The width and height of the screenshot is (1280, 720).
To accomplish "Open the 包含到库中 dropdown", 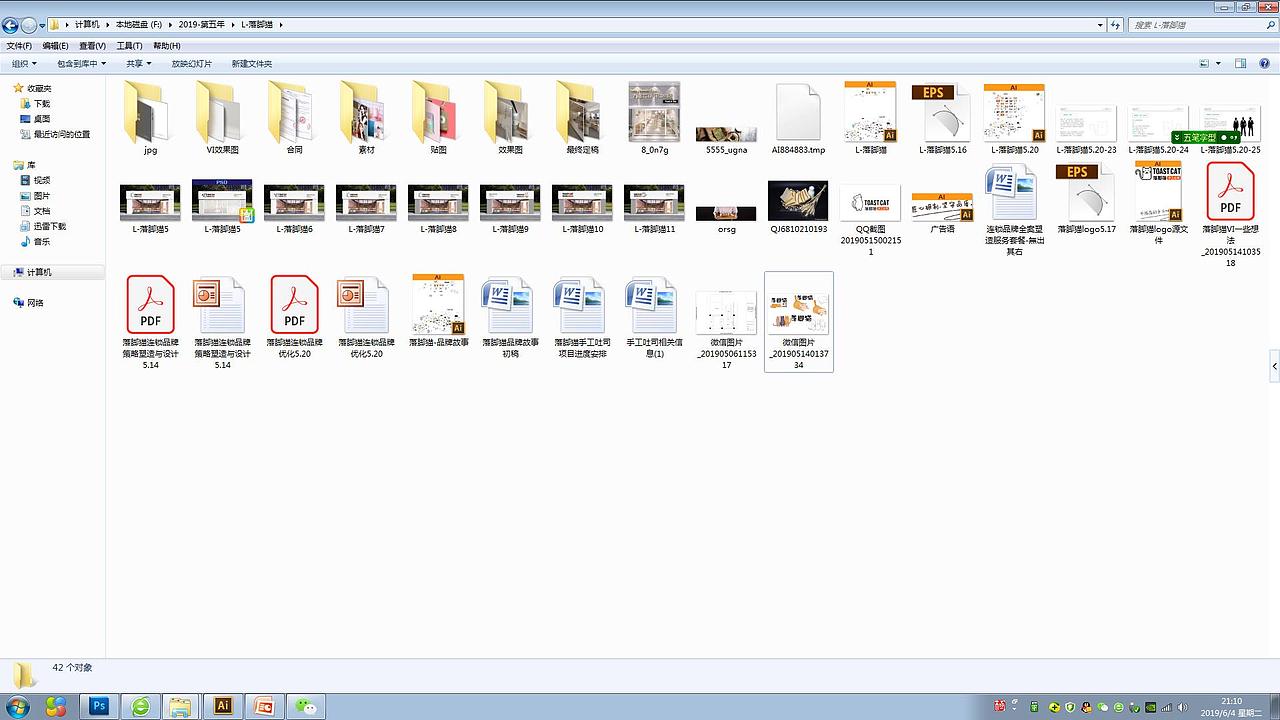I will (81, 63).
